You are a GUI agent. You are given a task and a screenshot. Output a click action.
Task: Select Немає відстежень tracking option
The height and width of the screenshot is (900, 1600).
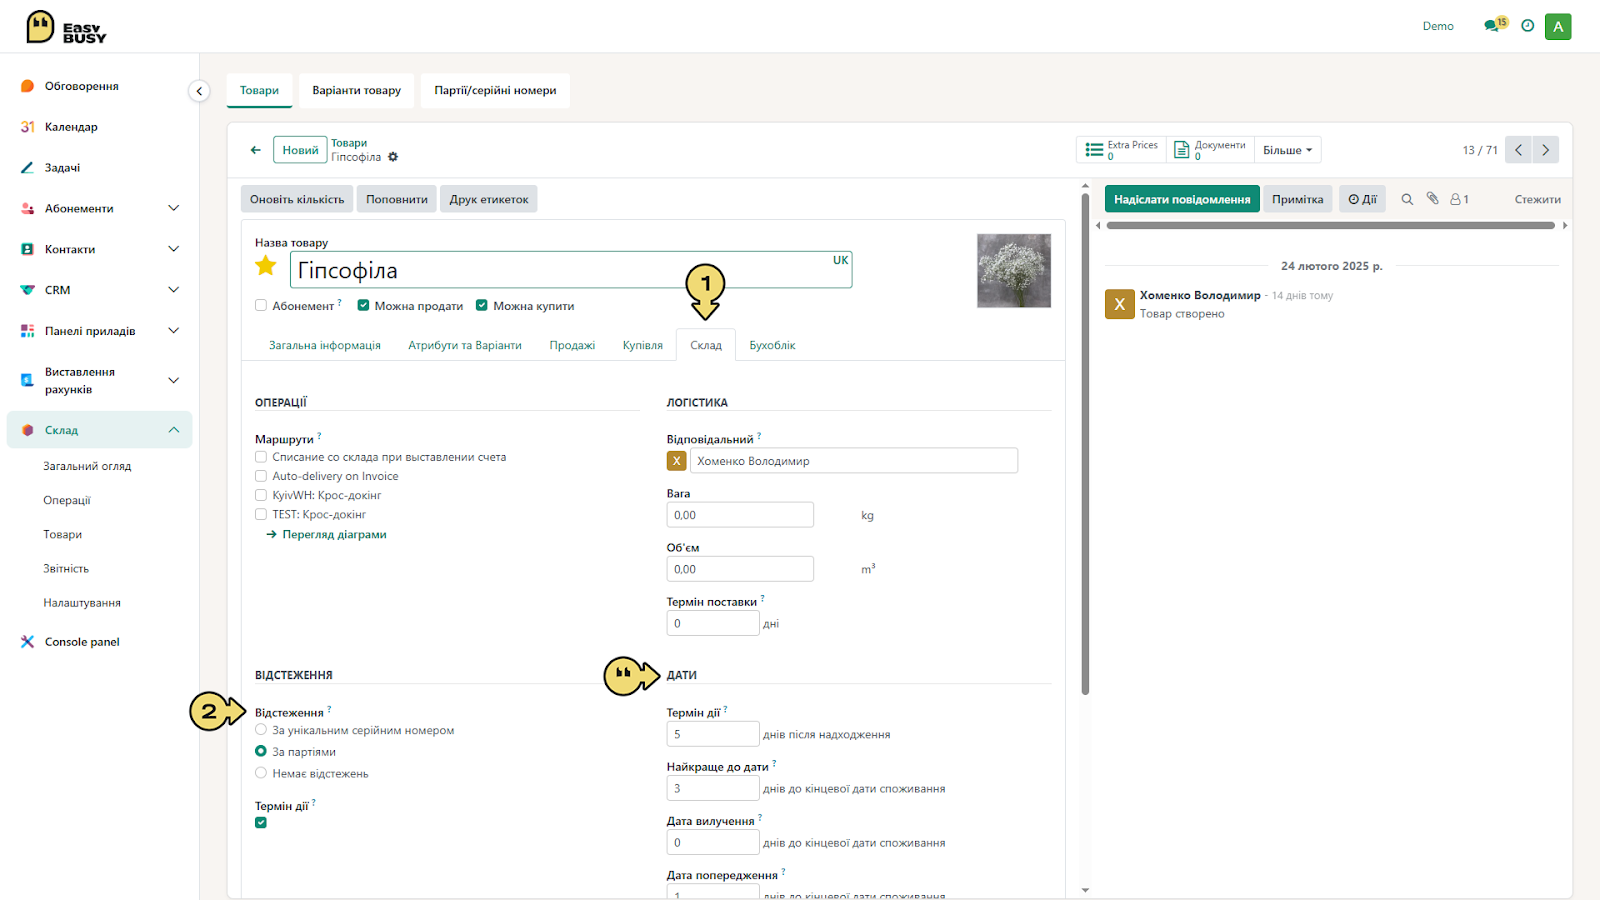(261, 773)
